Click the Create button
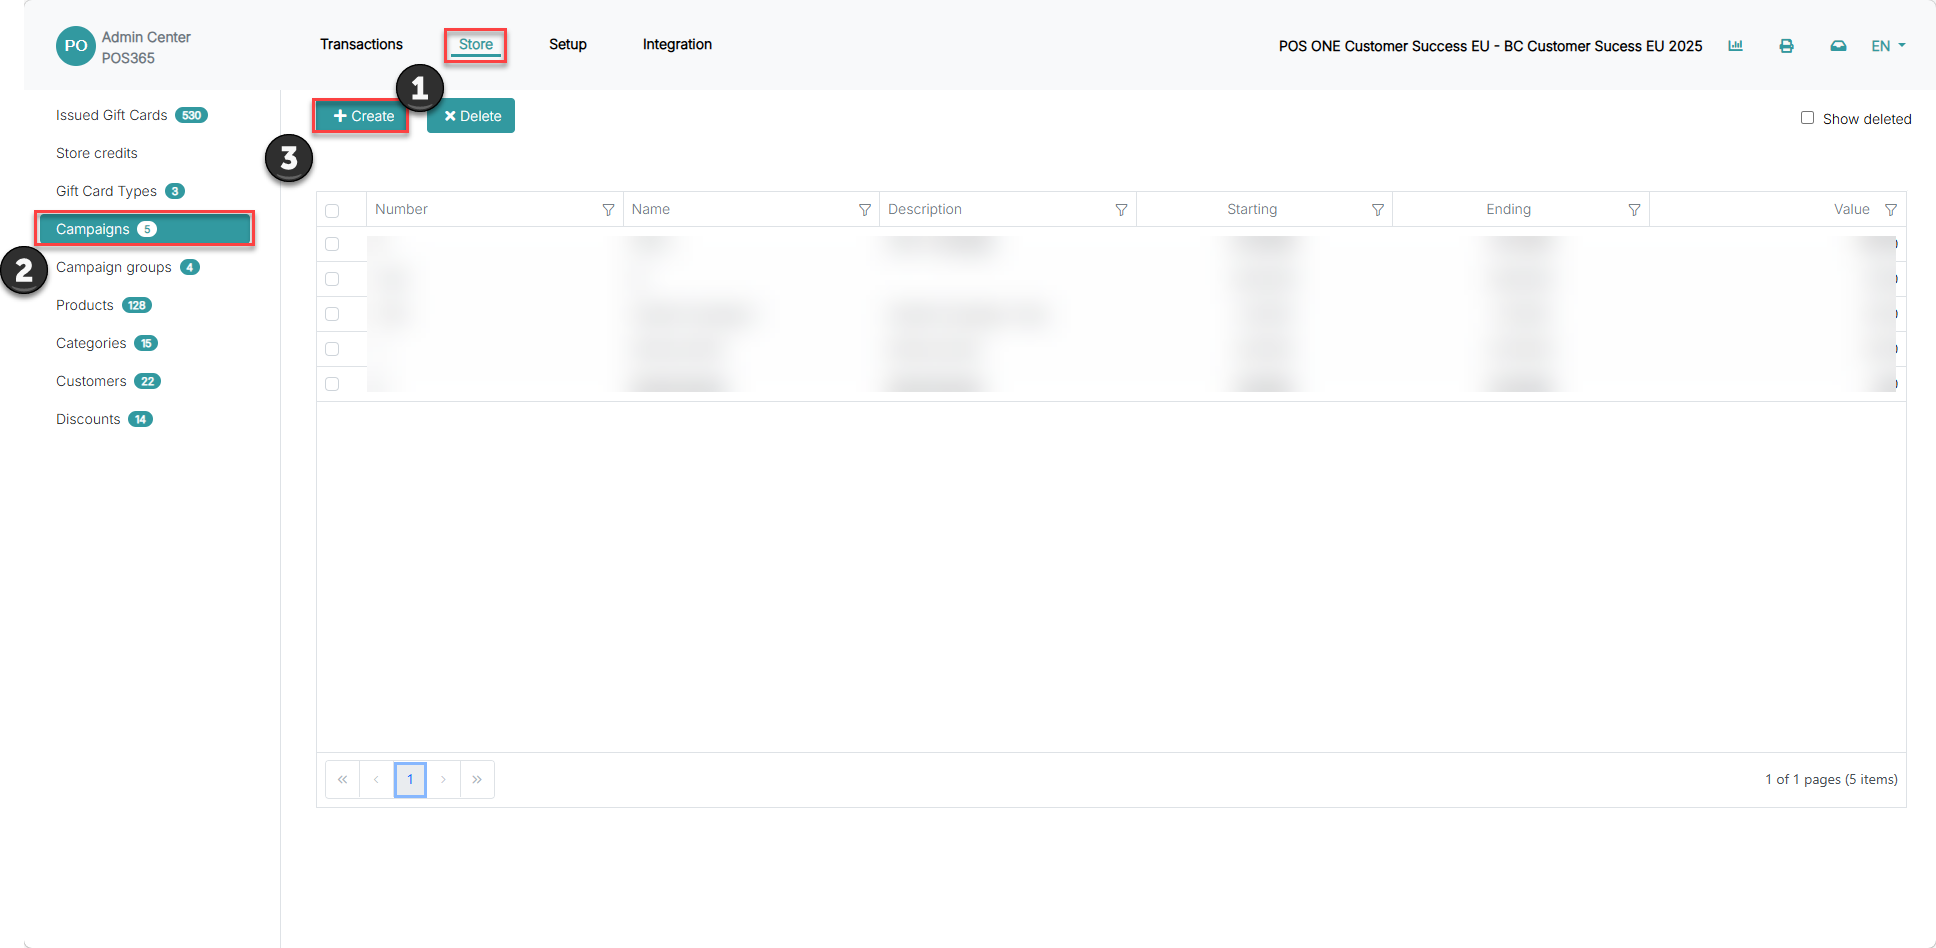Screen dimensions: 1936x948 click(x=362, y=116)
